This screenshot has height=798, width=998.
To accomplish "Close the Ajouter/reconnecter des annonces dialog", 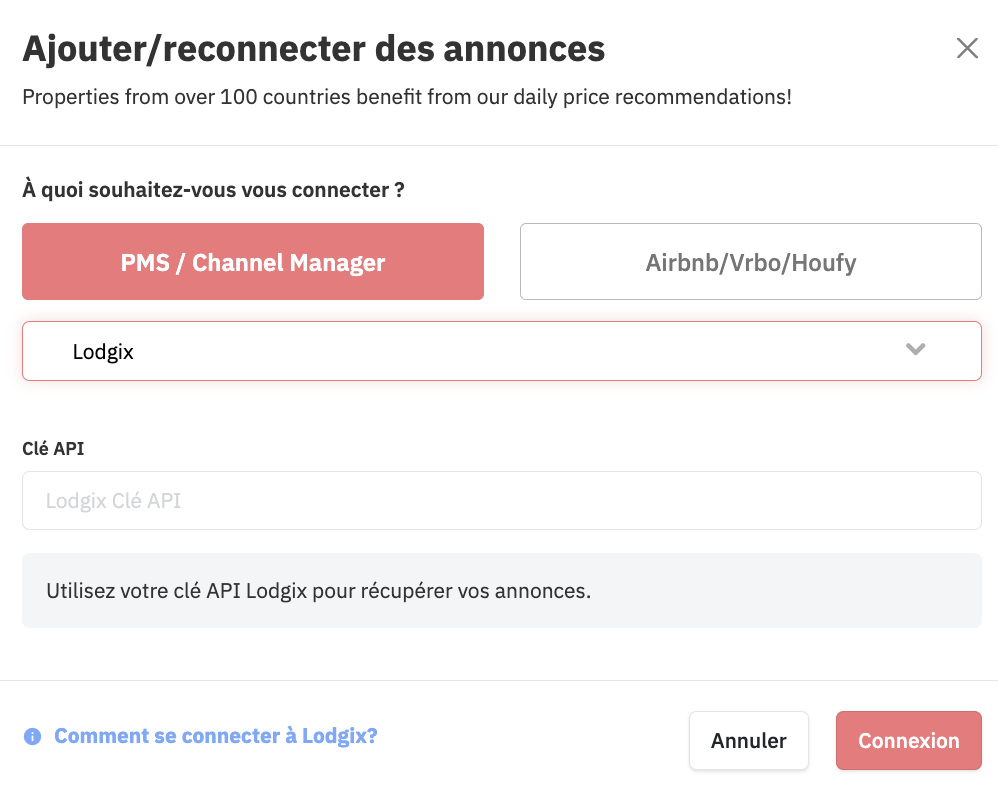I will click(967, 48).
